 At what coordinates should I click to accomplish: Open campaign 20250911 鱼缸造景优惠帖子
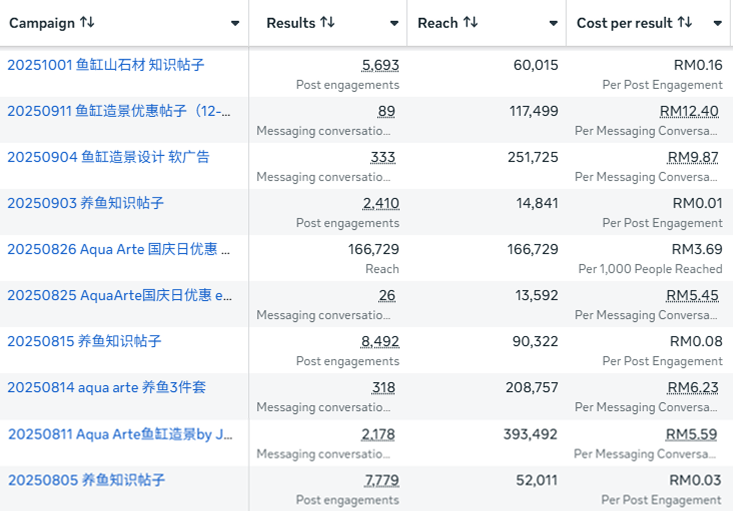[120, 111]
